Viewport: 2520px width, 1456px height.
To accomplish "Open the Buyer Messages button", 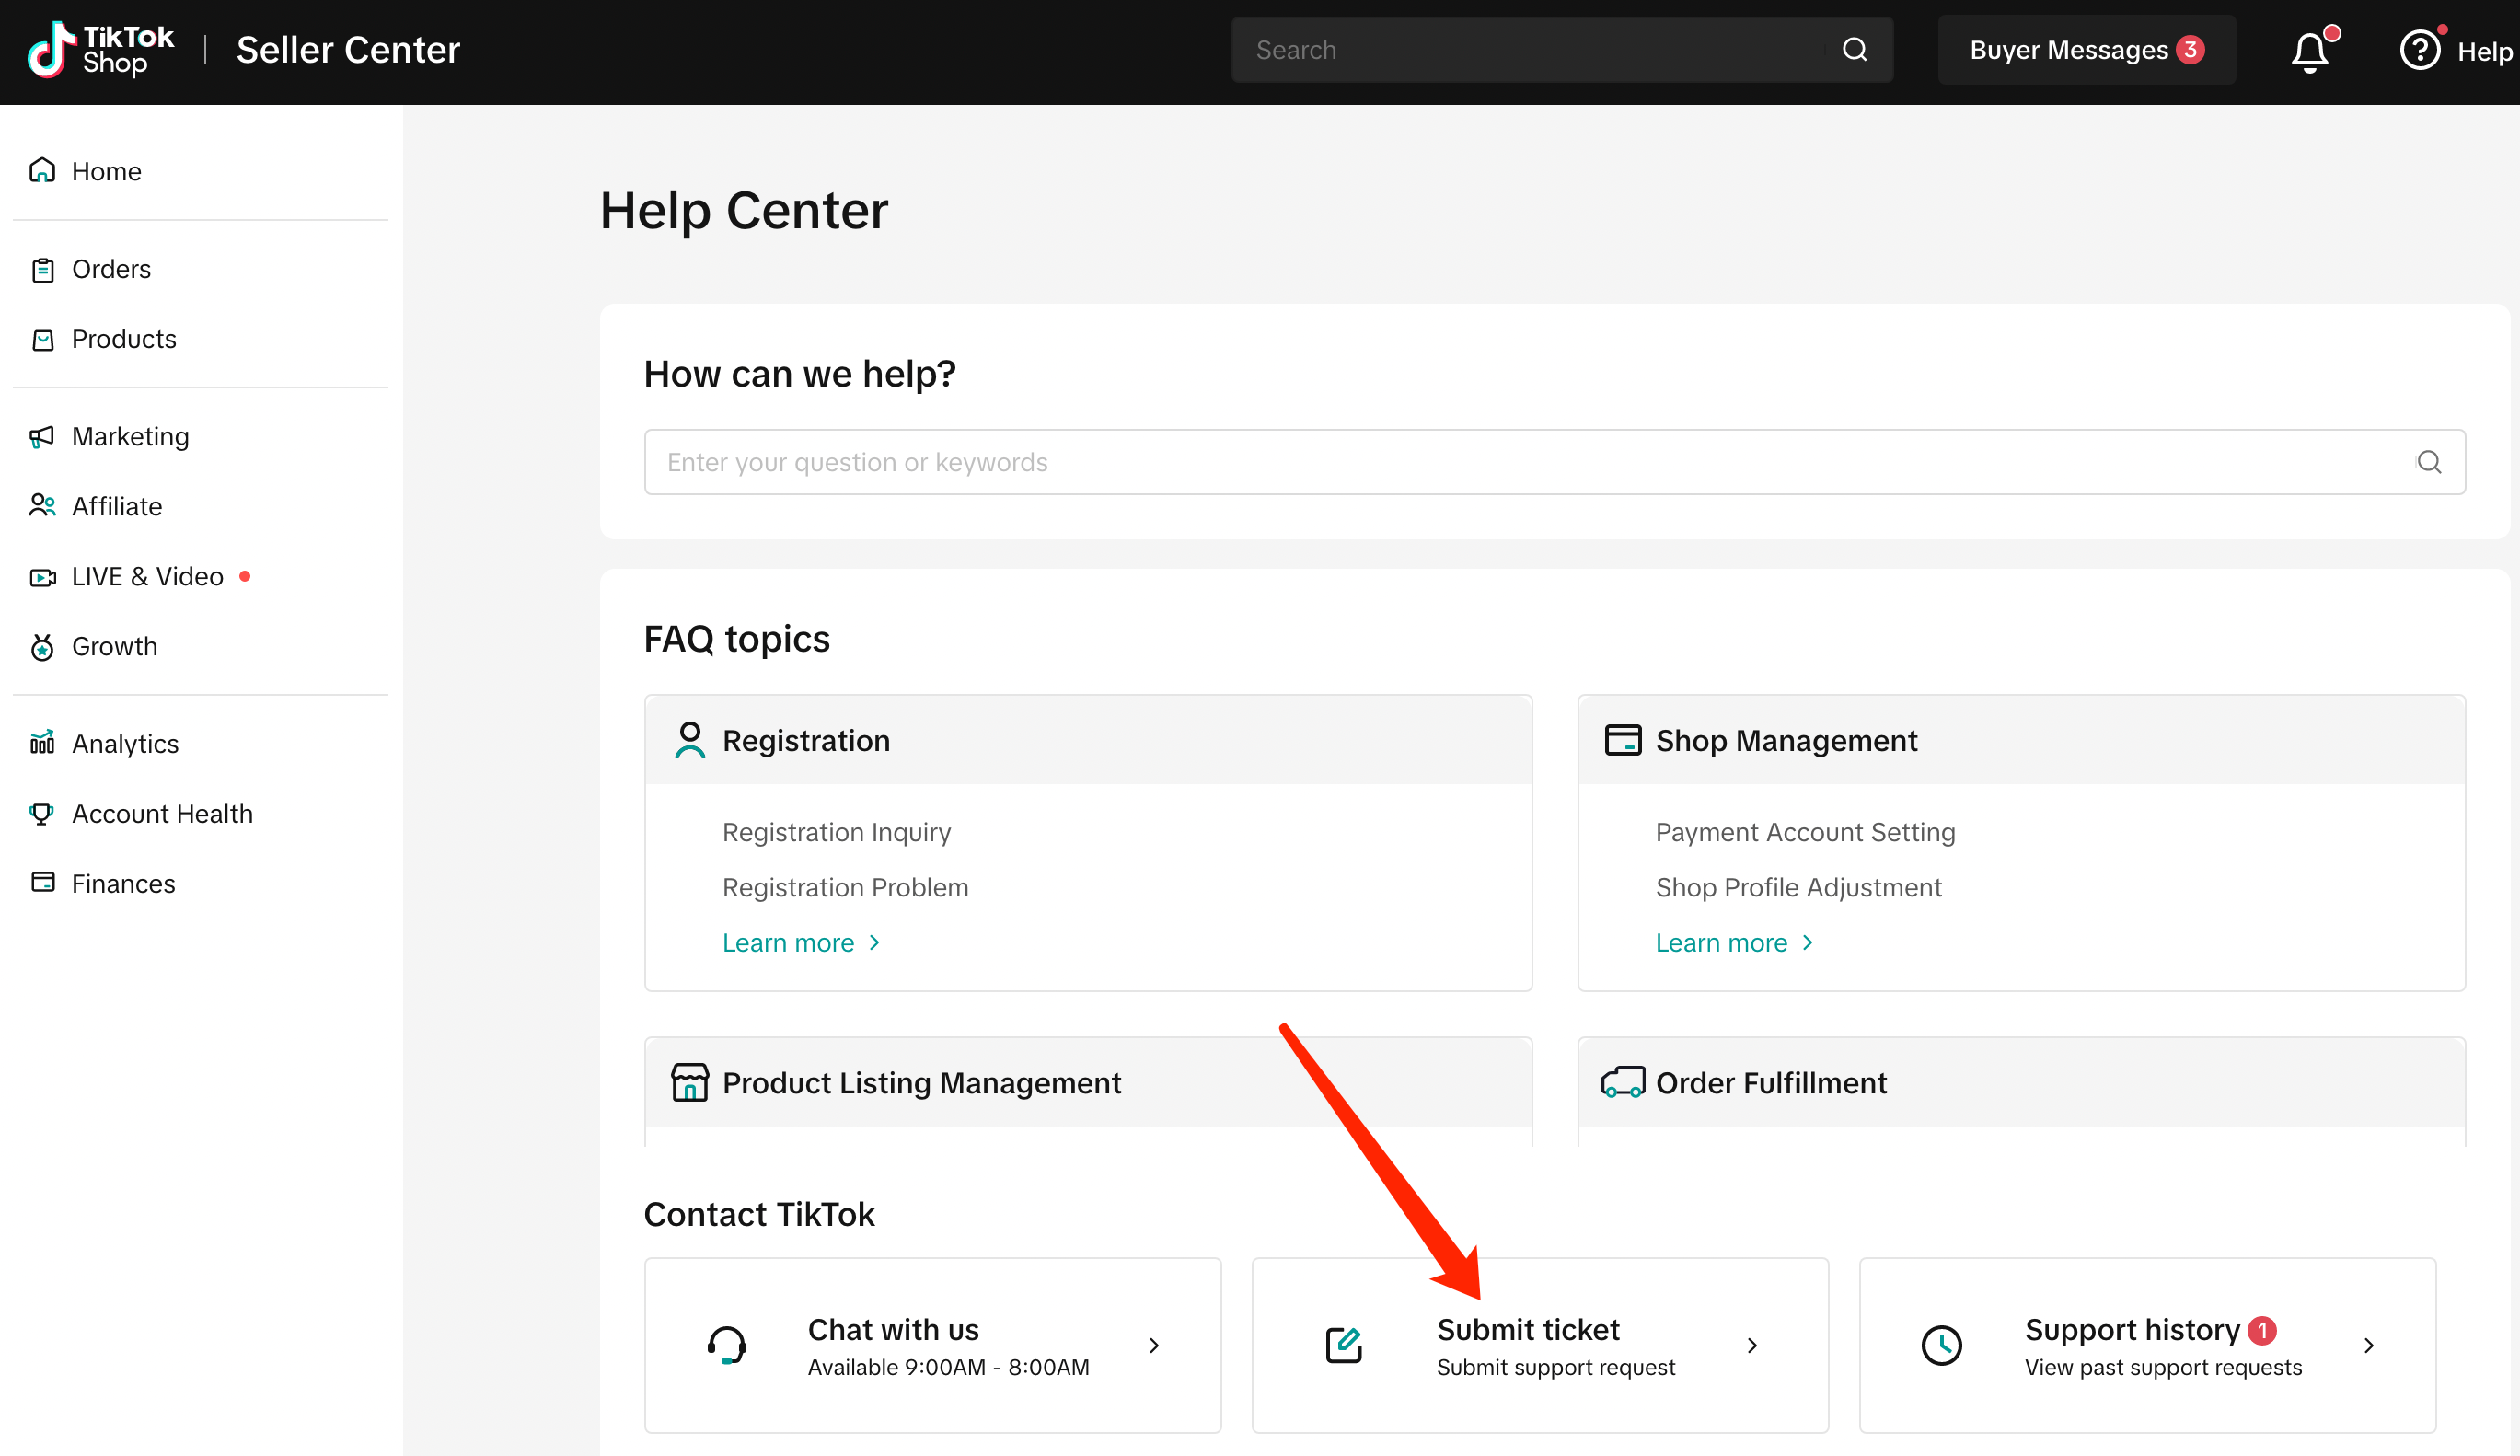I will point(2085,50).
